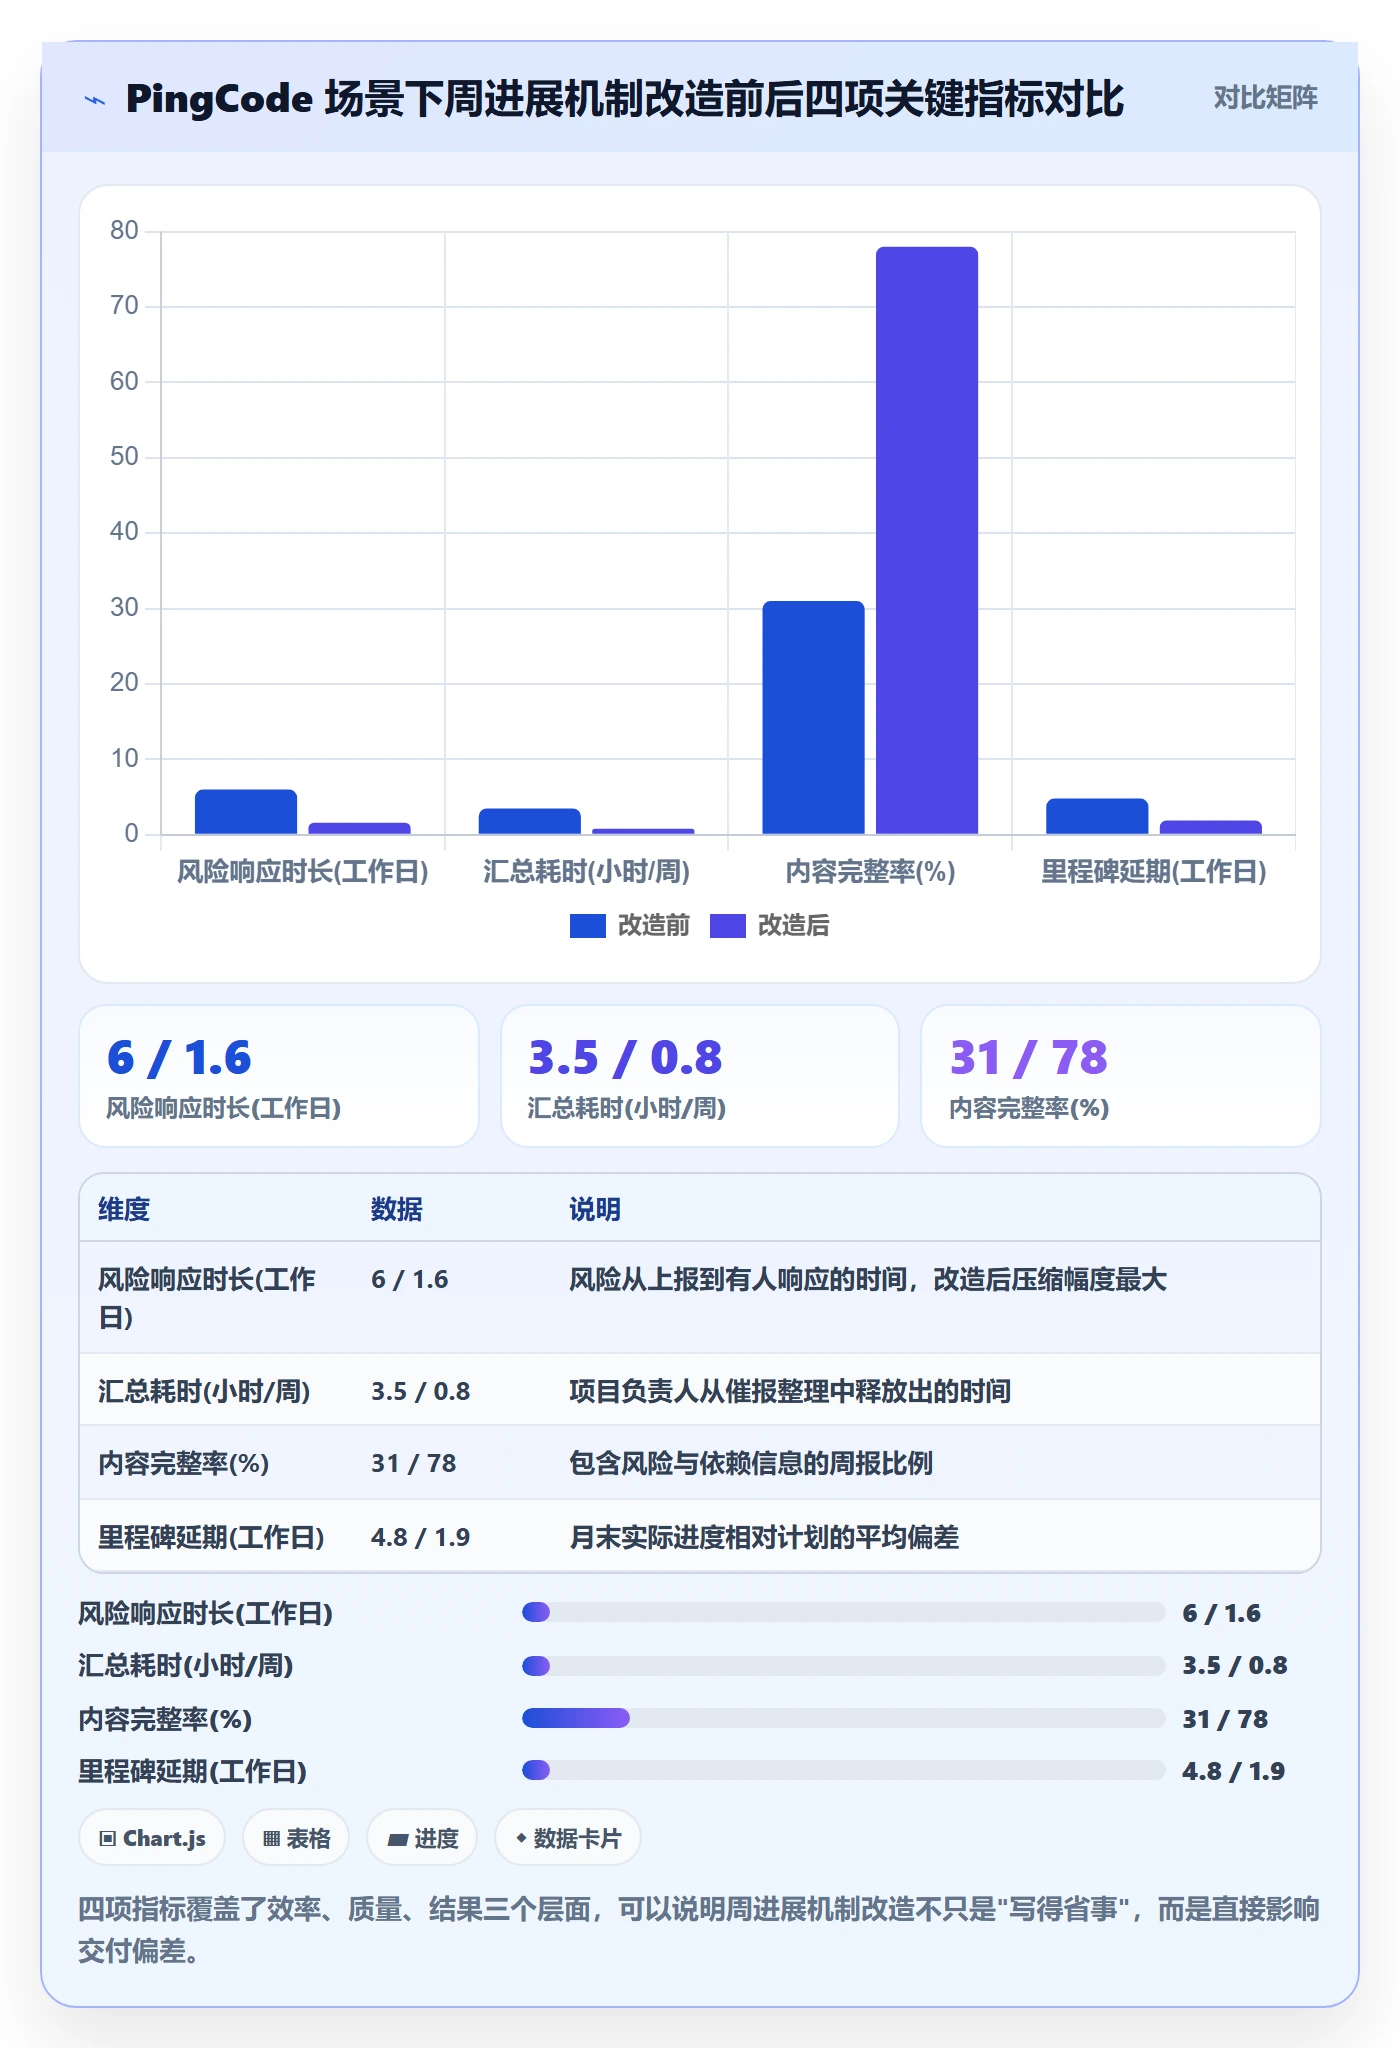Click the 表格 tag chip
1400x2048 pixels.
pyautogui.click(x=296, y=1838)
